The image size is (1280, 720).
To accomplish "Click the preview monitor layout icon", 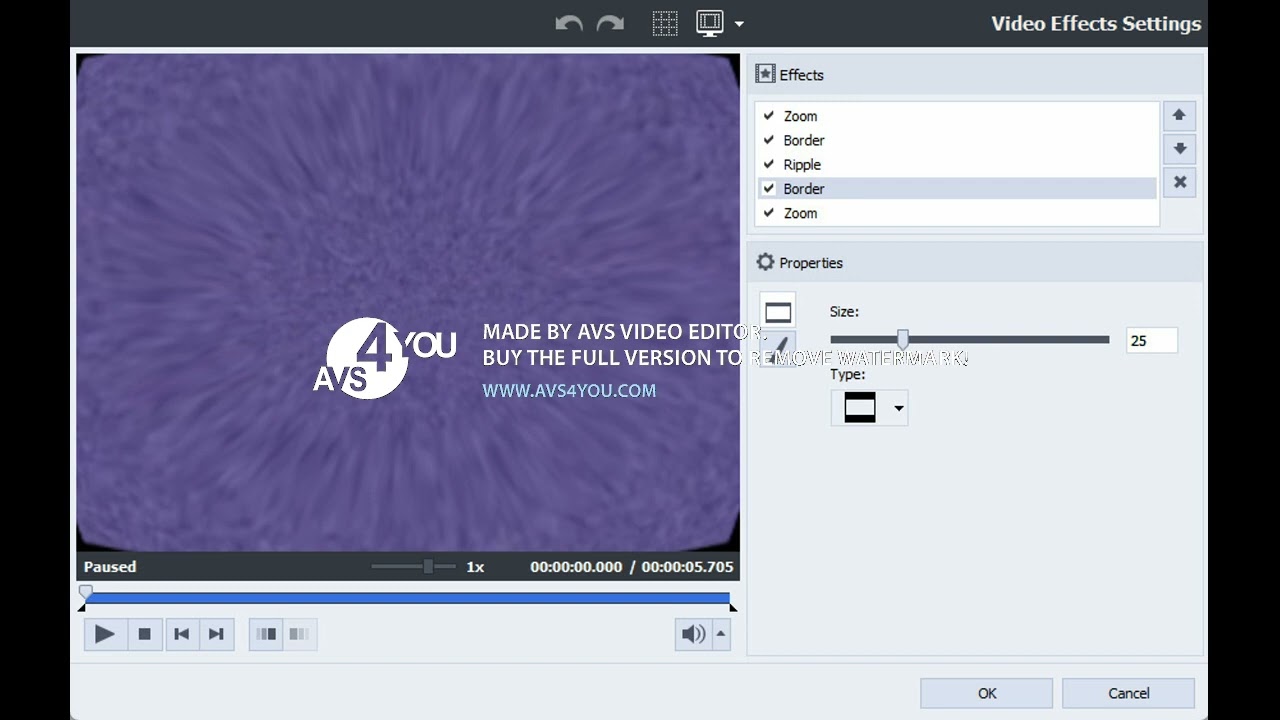I will point(709,23).
